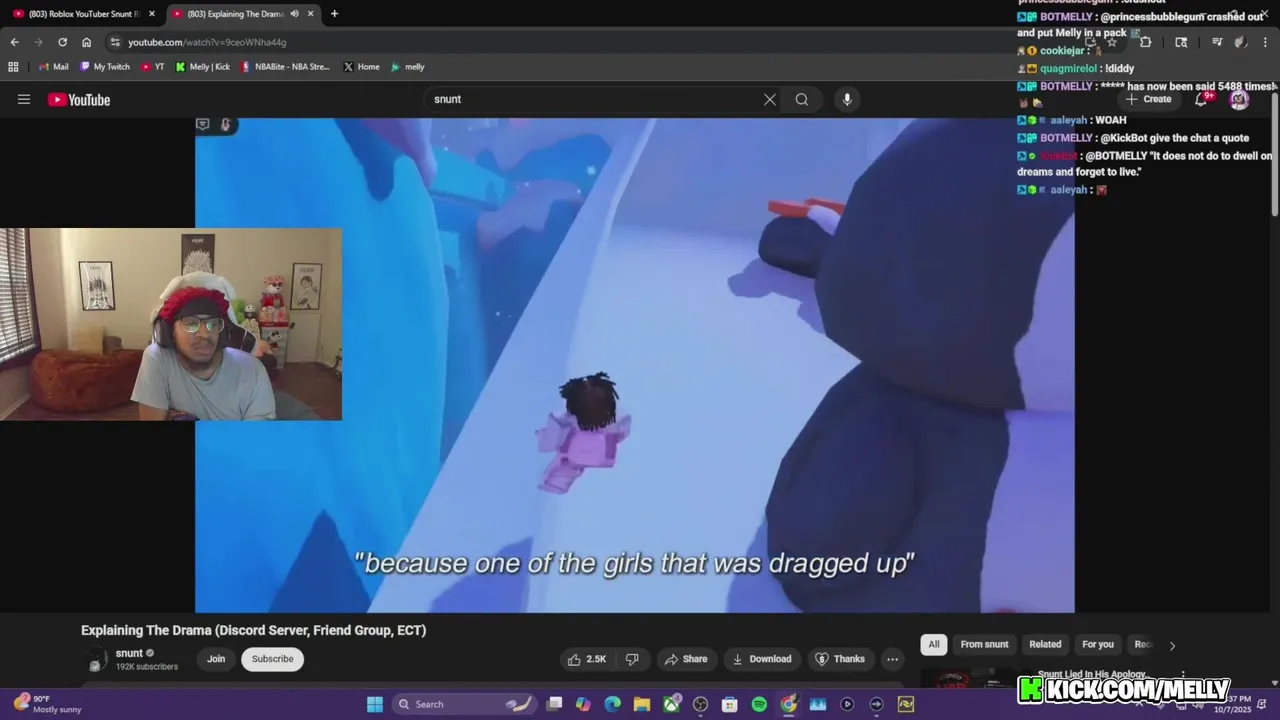Select the For you filter chip
This screenshot has width=1280, height=720.
[1097, 644]
